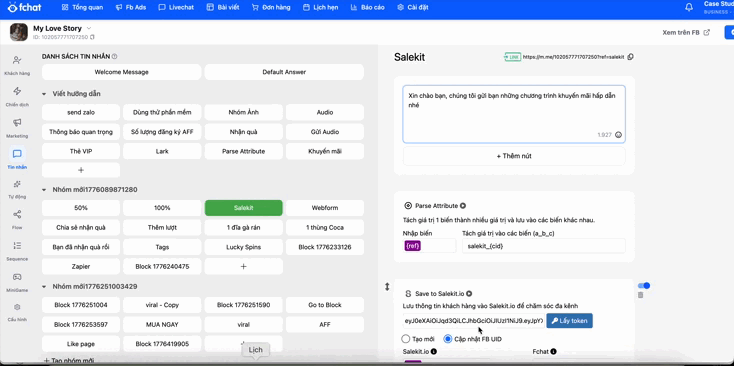The width and height of the screenshot is (734, 366).
Task: Click the Tạo nhóm mới link
Action: coord(68,360)
